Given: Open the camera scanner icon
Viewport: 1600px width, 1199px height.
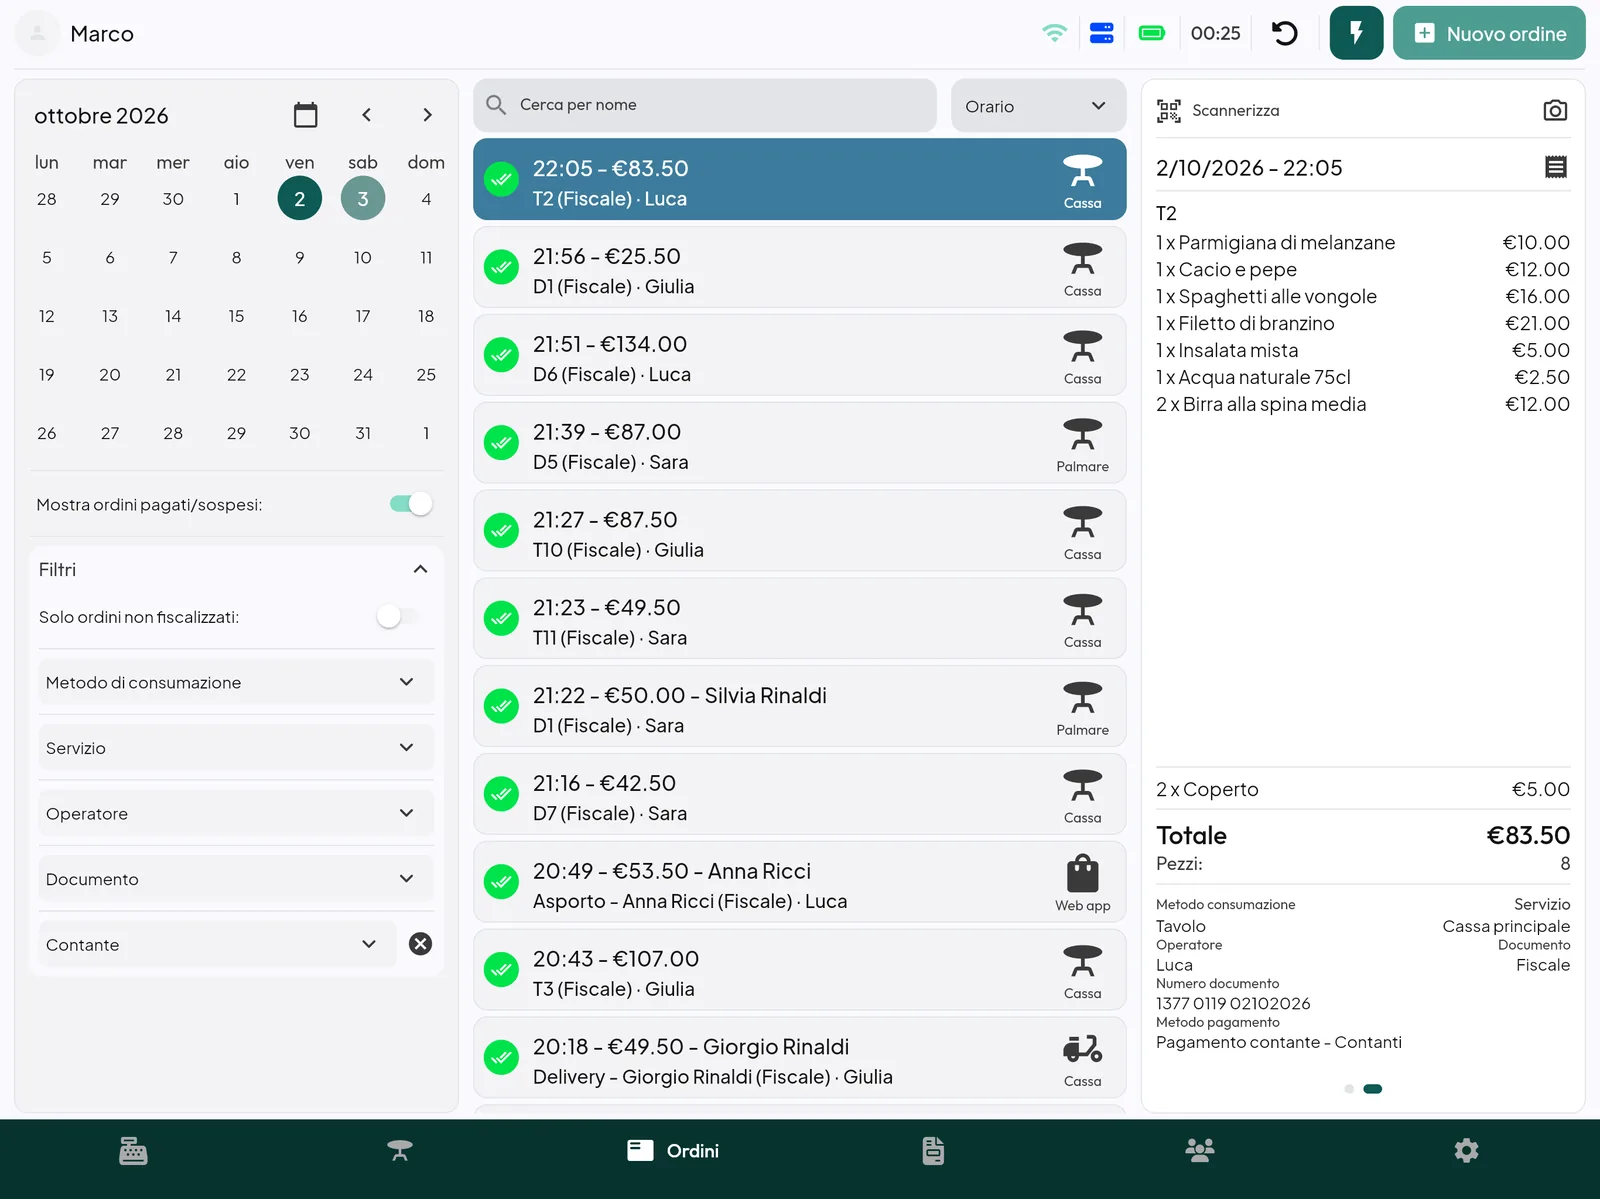Looking at the screenshot, I should point(1554,110).
